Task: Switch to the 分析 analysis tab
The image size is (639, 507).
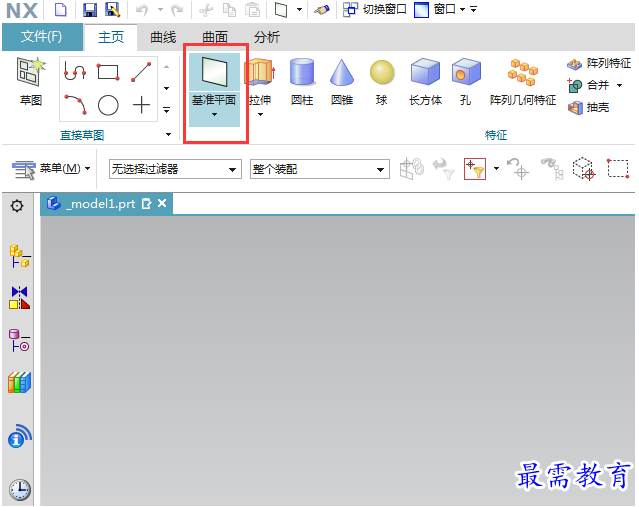Action: (267, 37)
